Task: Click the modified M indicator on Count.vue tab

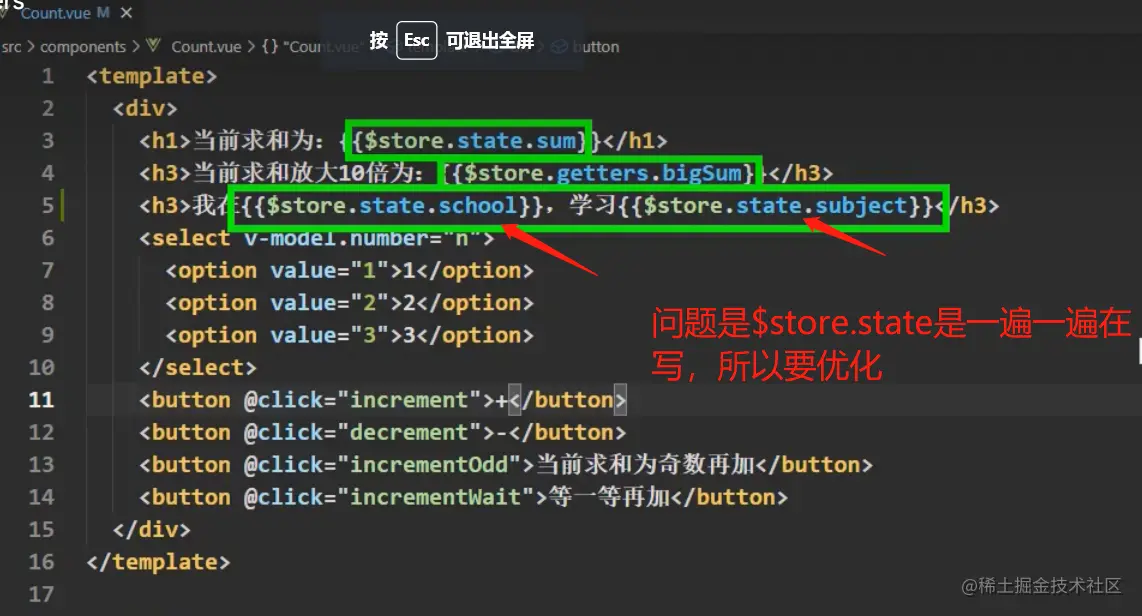Action: [103, 12]
